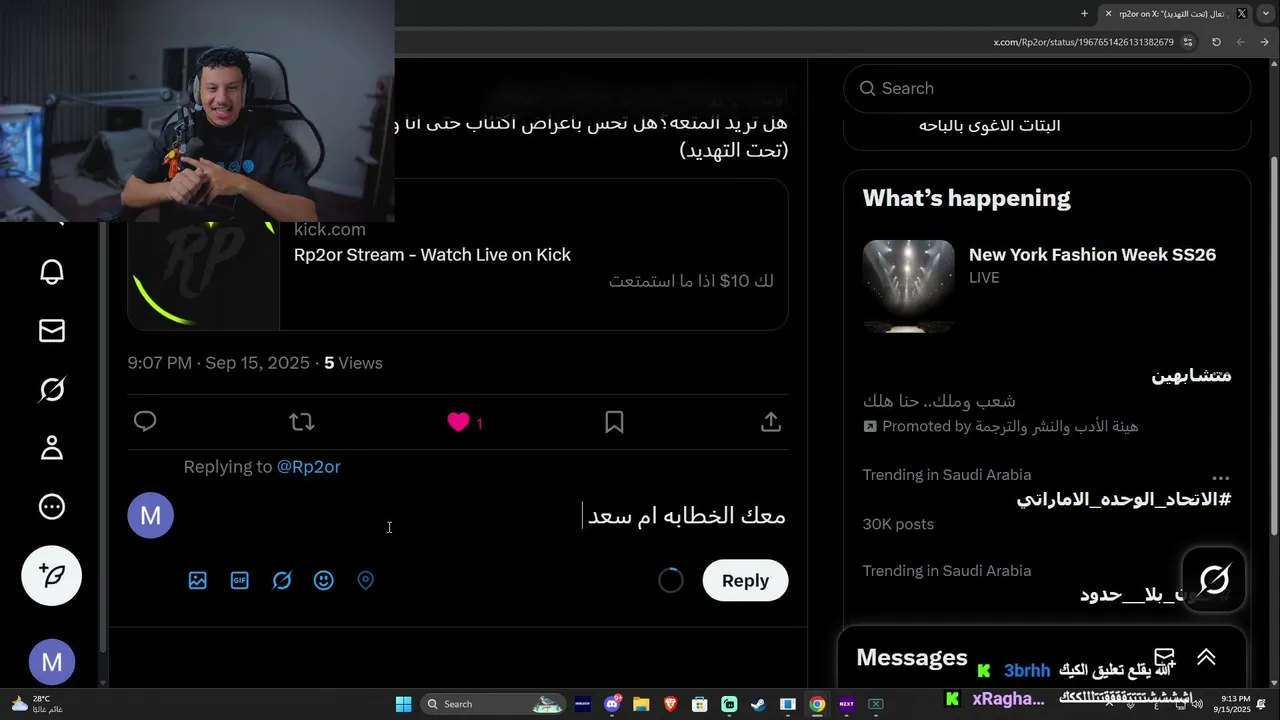Open Messages envelope in the left sidebar

(52, 331)
